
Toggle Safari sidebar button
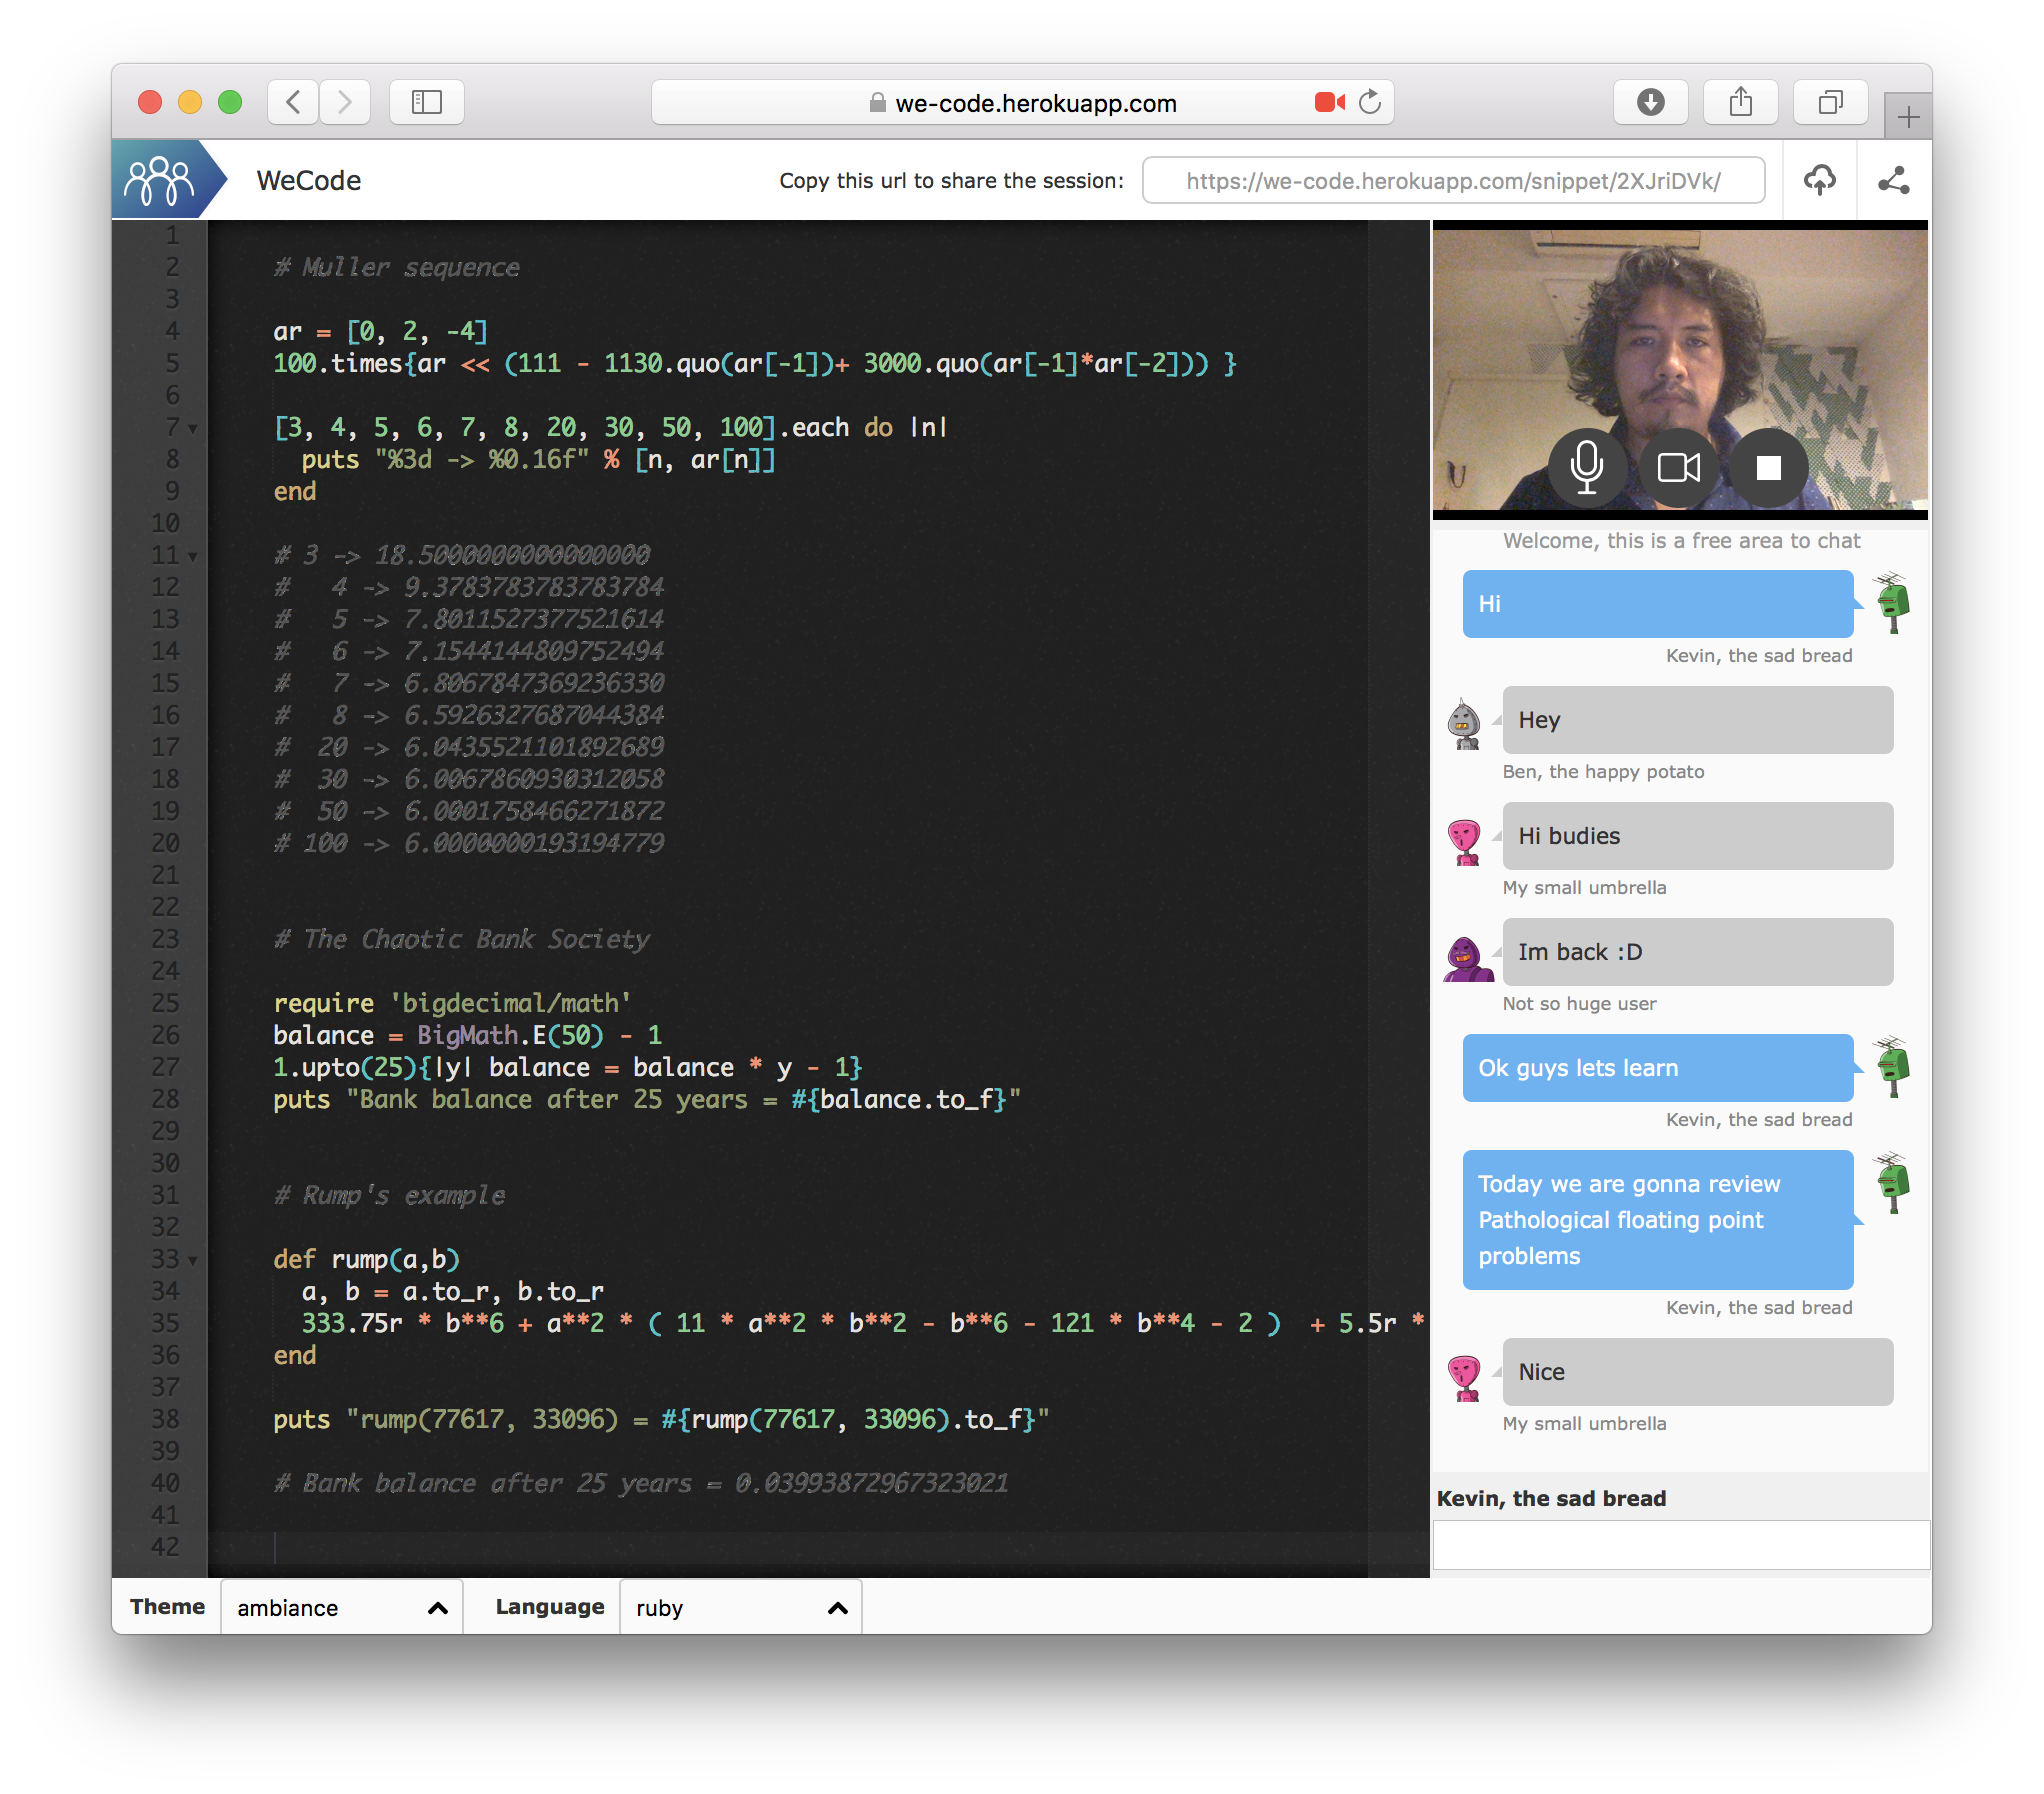pyautogui.click(x=427, y=102)
